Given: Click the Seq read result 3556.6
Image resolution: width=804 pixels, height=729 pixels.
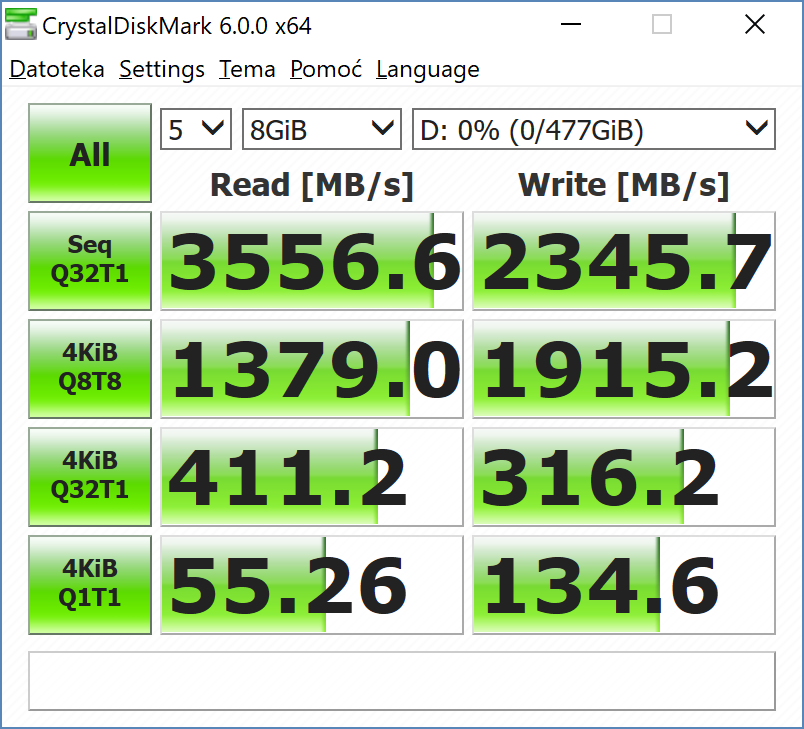Looking at the screenshot, I should pos(312,261).
